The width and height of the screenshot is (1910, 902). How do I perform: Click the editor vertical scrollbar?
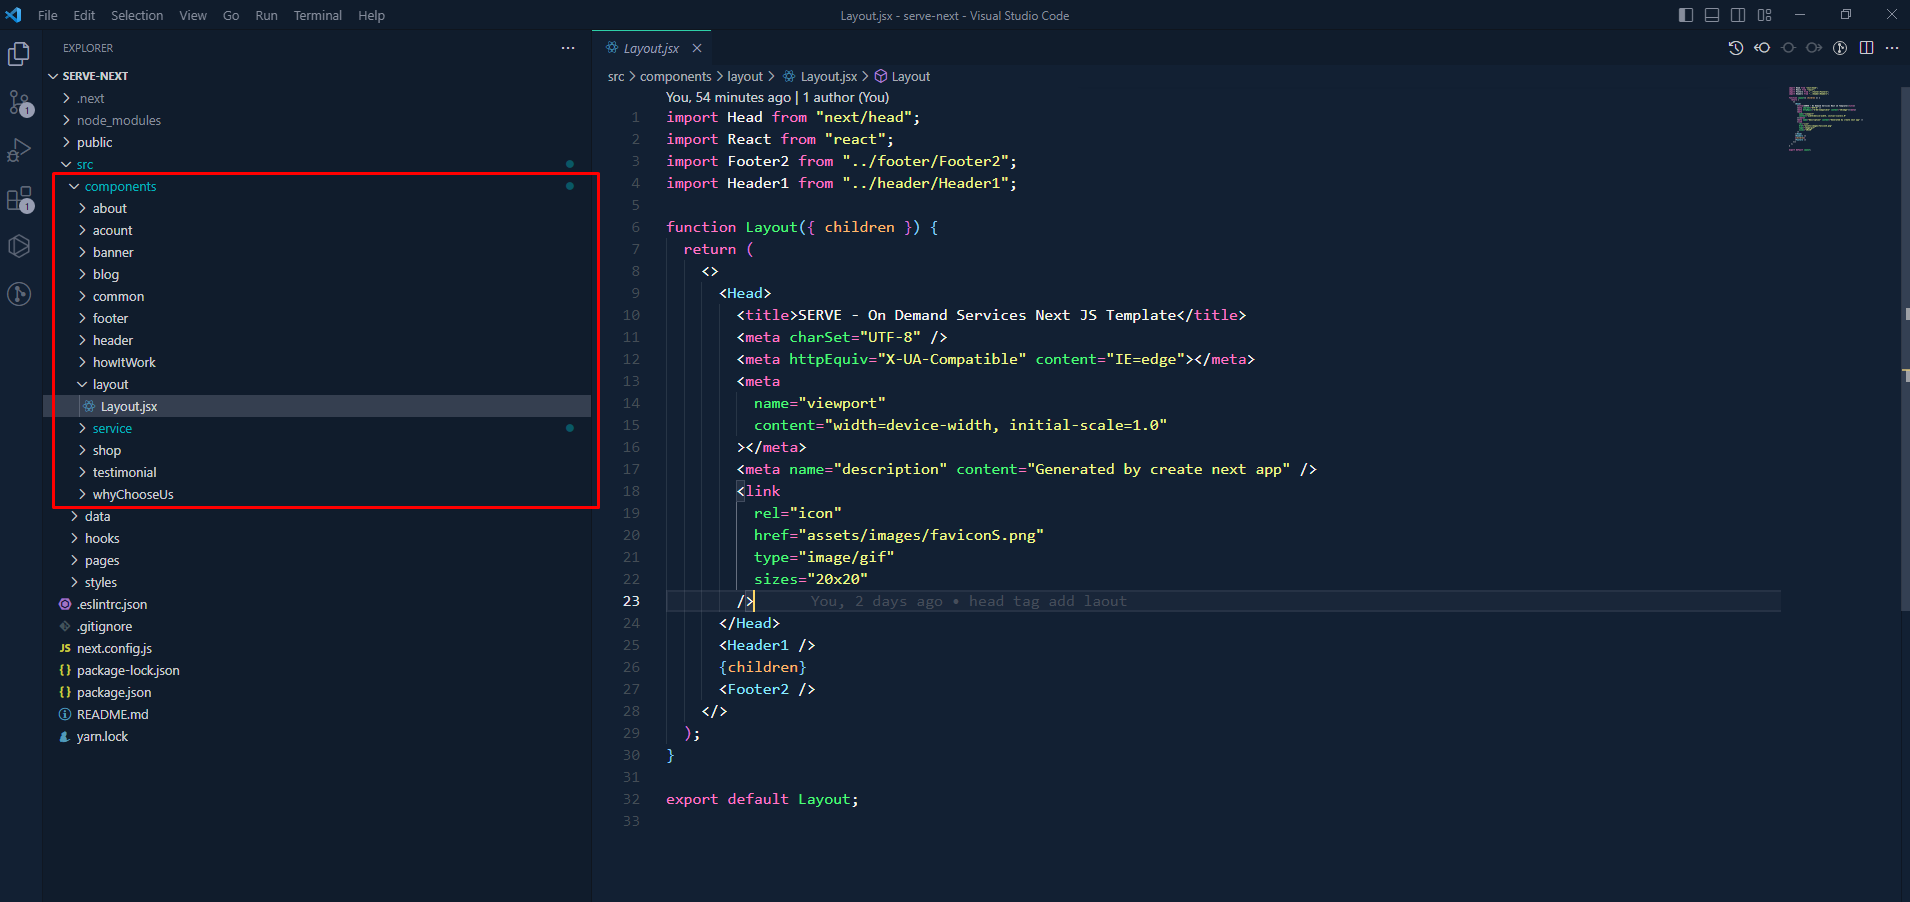point(1905,348)
